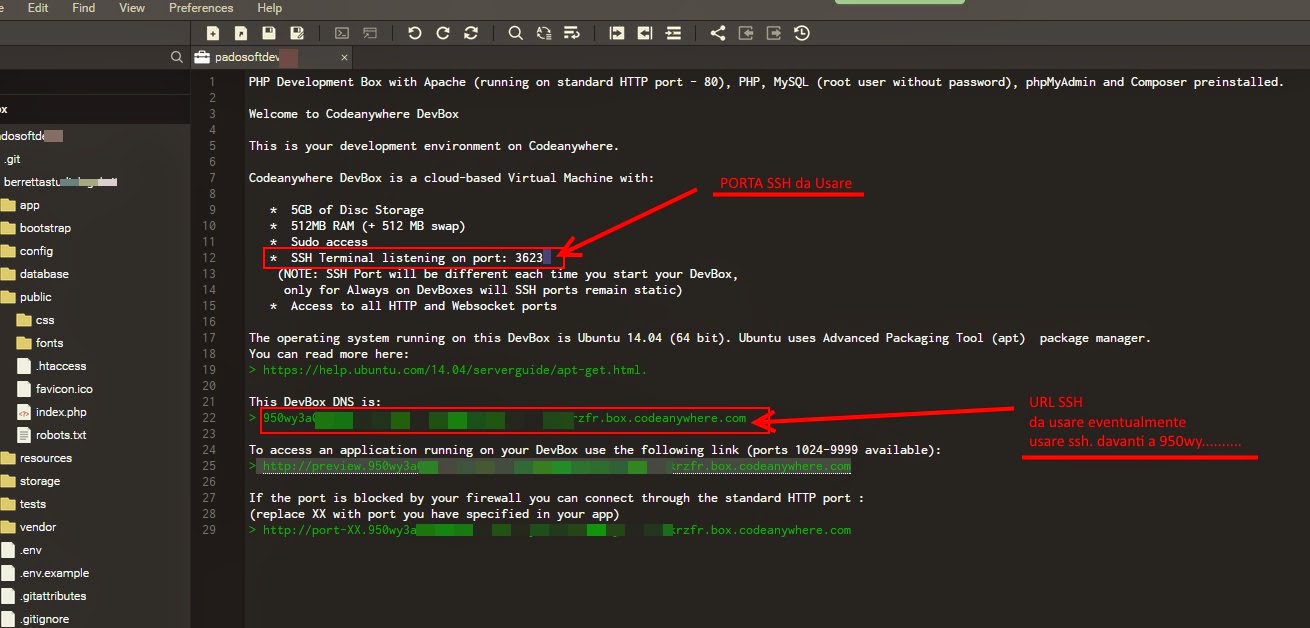Open the SSH terminal toolbar icon
Screen dimensions: 1310x628
(x=342, y=33)
